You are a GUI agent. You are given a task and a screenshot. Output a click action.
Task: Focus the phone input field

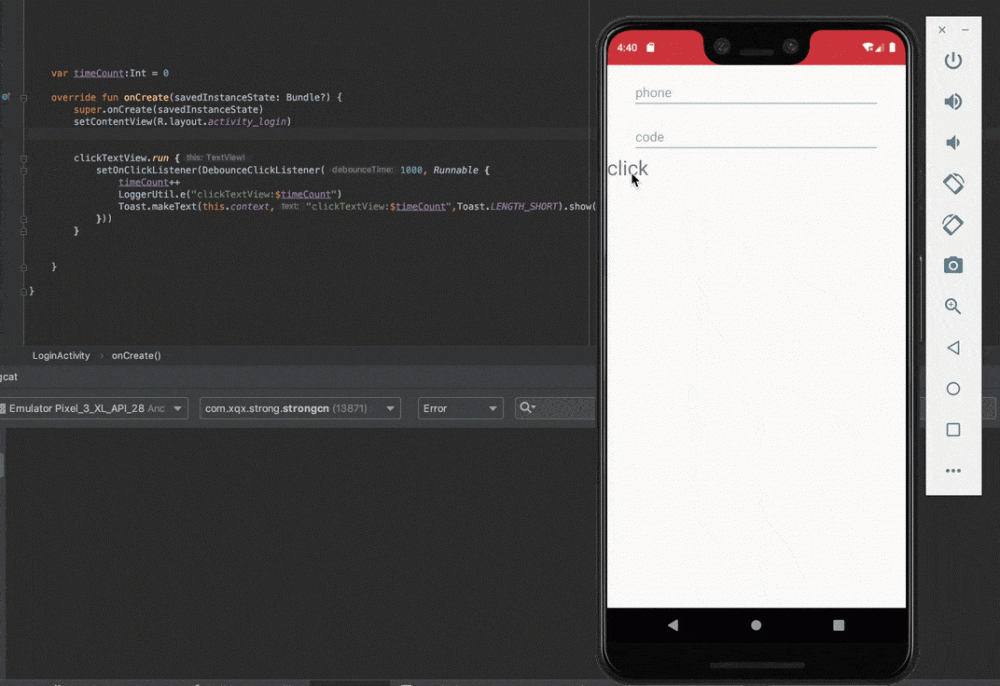pos(755,92)
